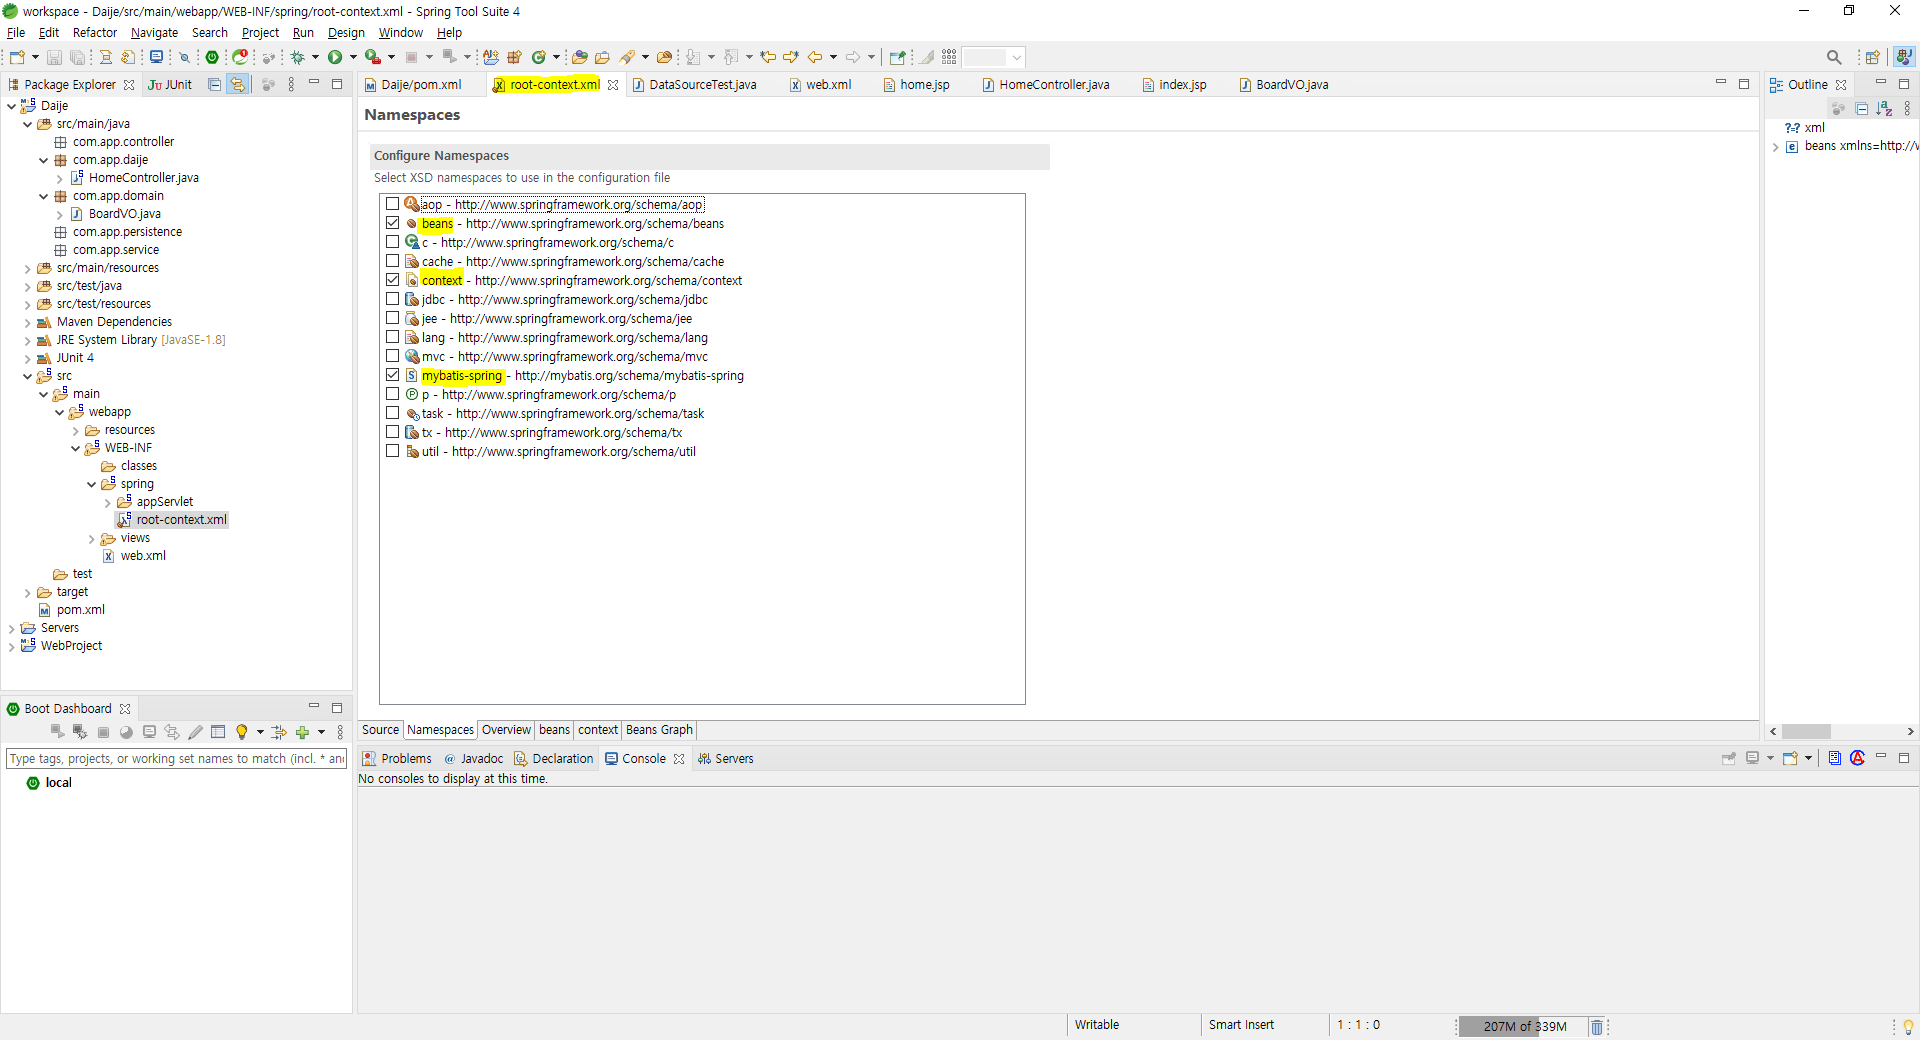Expand the Servers project node
Screen dimensions: 1920x1040
point(11,628)
